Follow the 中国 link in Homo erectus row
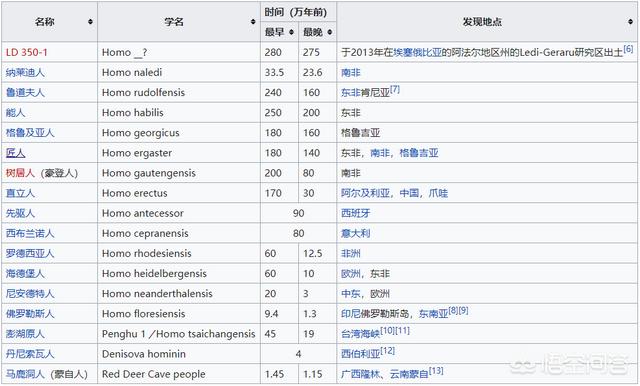This screenshot has height=386, width=640. (409, 193)
